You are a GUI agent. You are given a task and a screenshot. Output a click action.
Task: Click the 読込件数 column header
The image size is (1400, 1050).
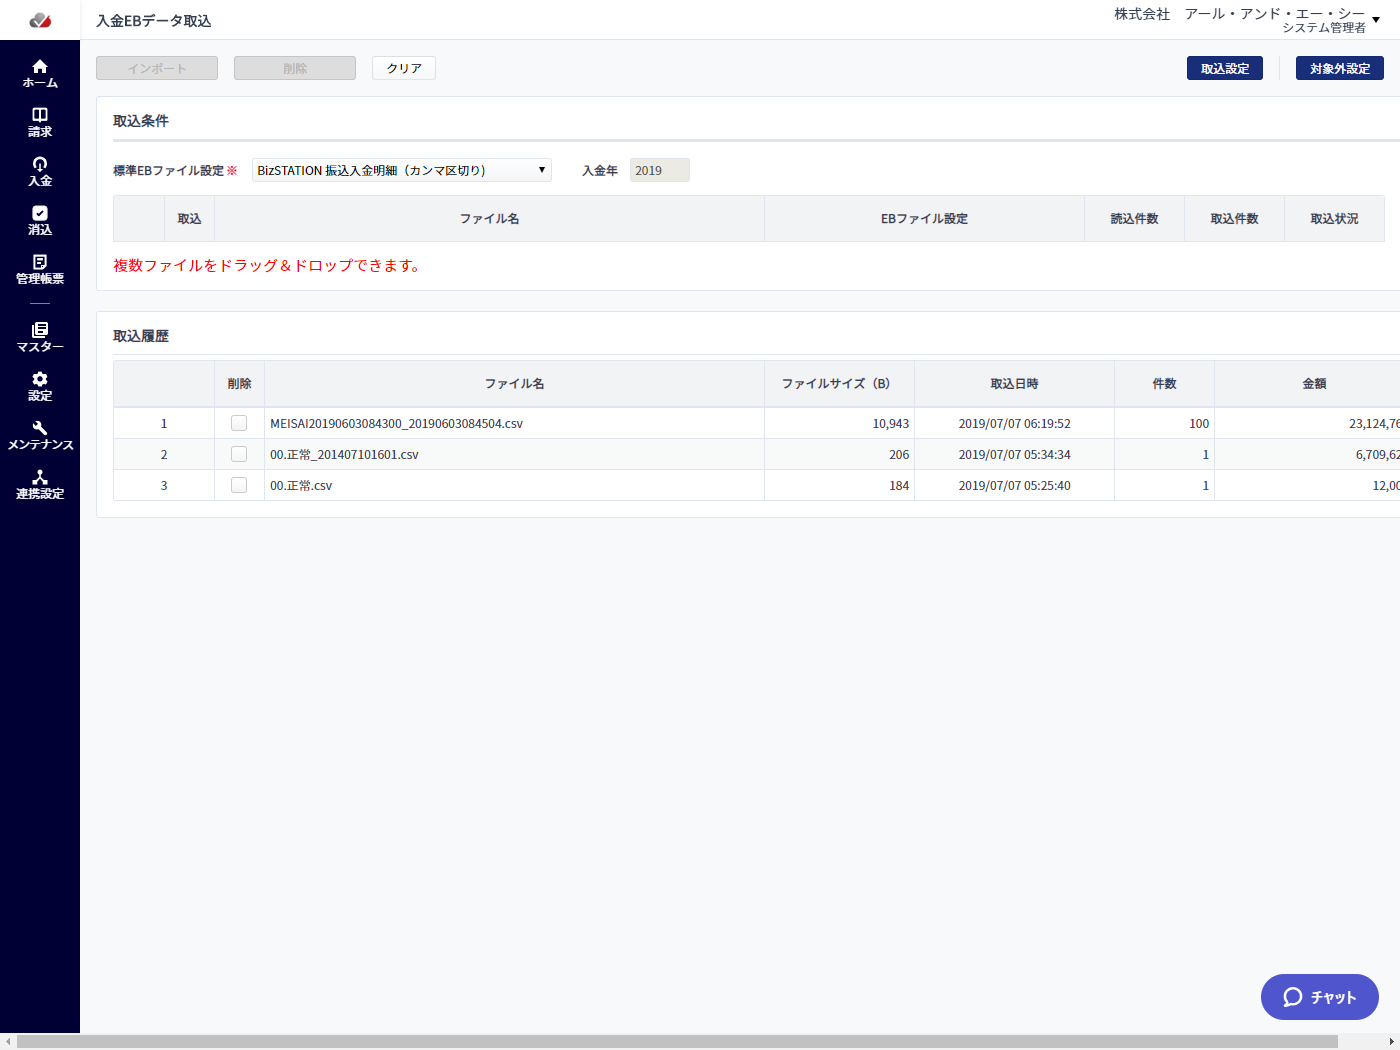(1134, 218)
